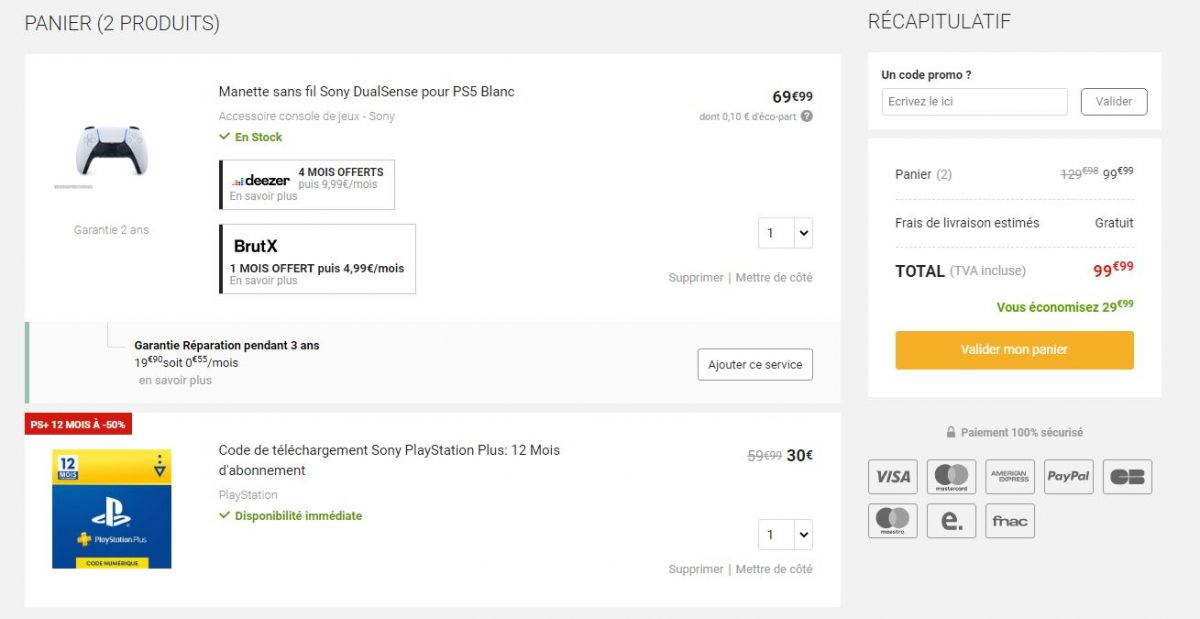
Task: Open quantity dropdown for DualSense controller
Action: click(x=785, y=233)
